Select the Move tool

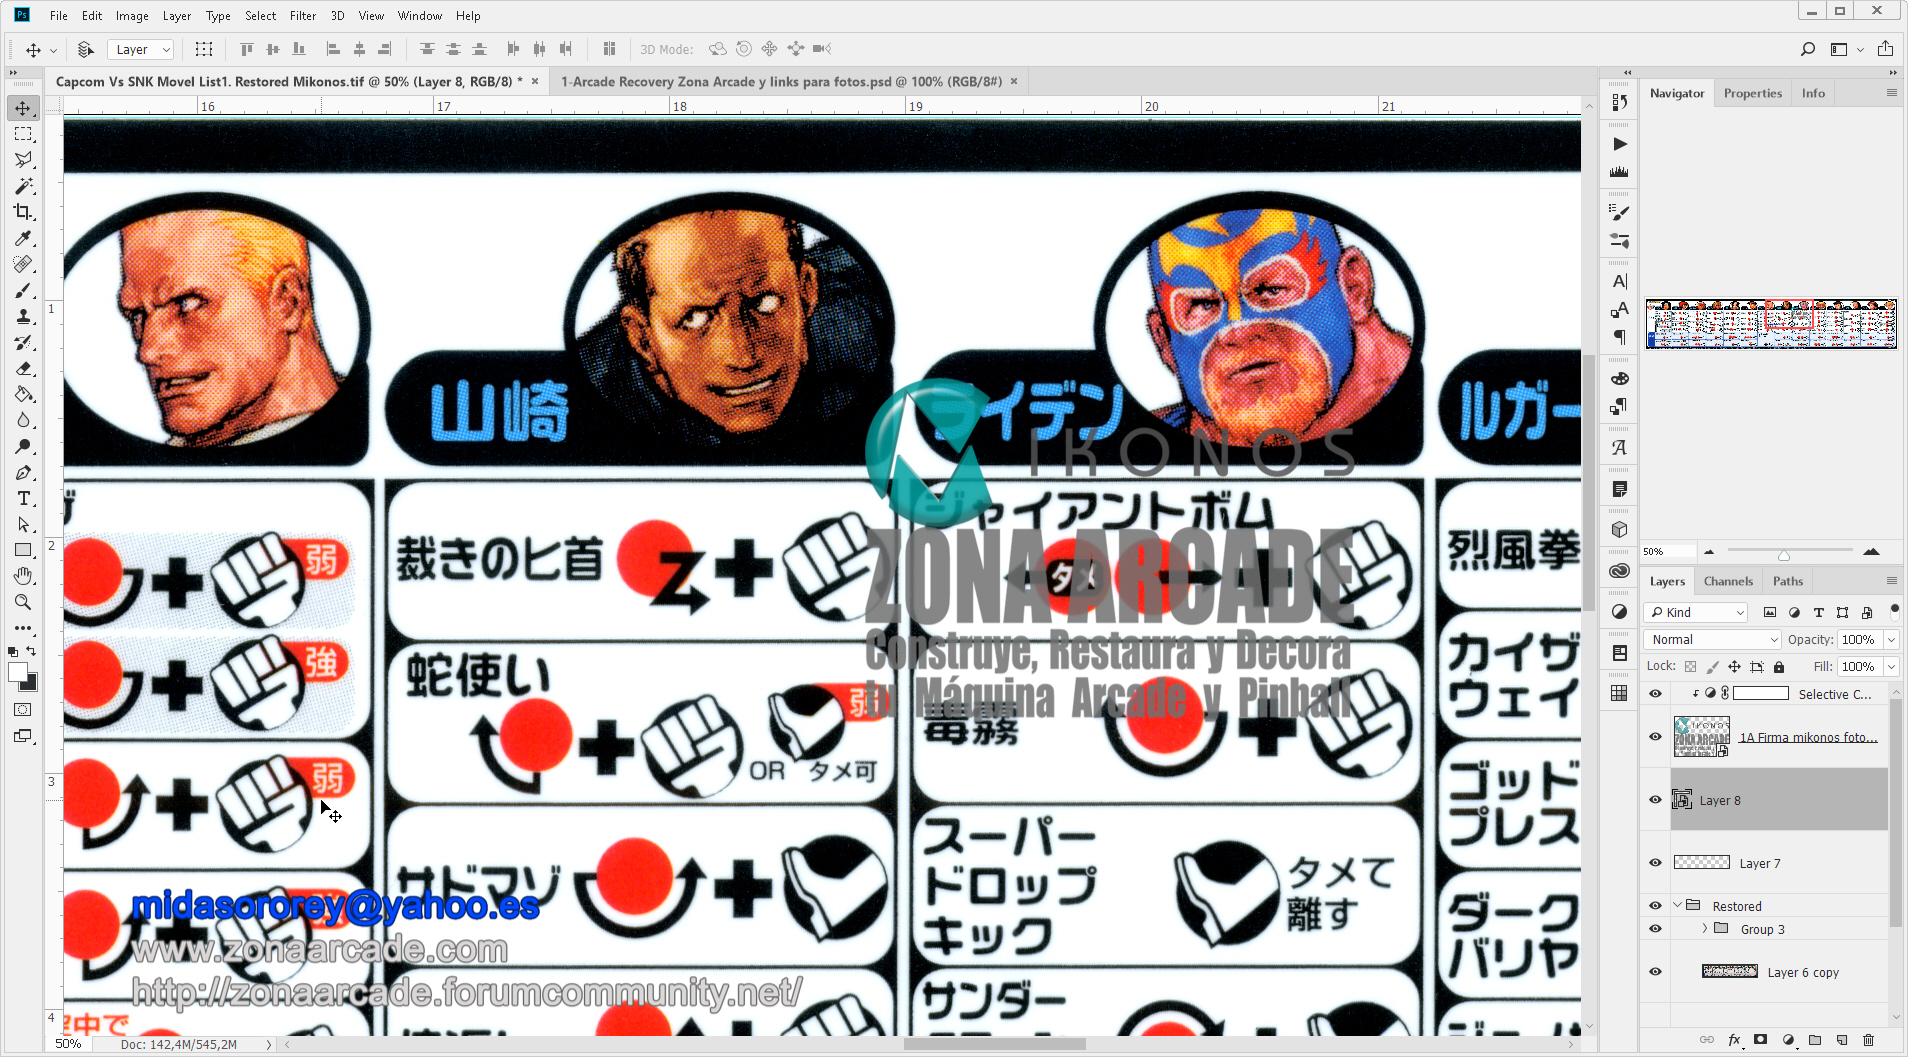24,107
